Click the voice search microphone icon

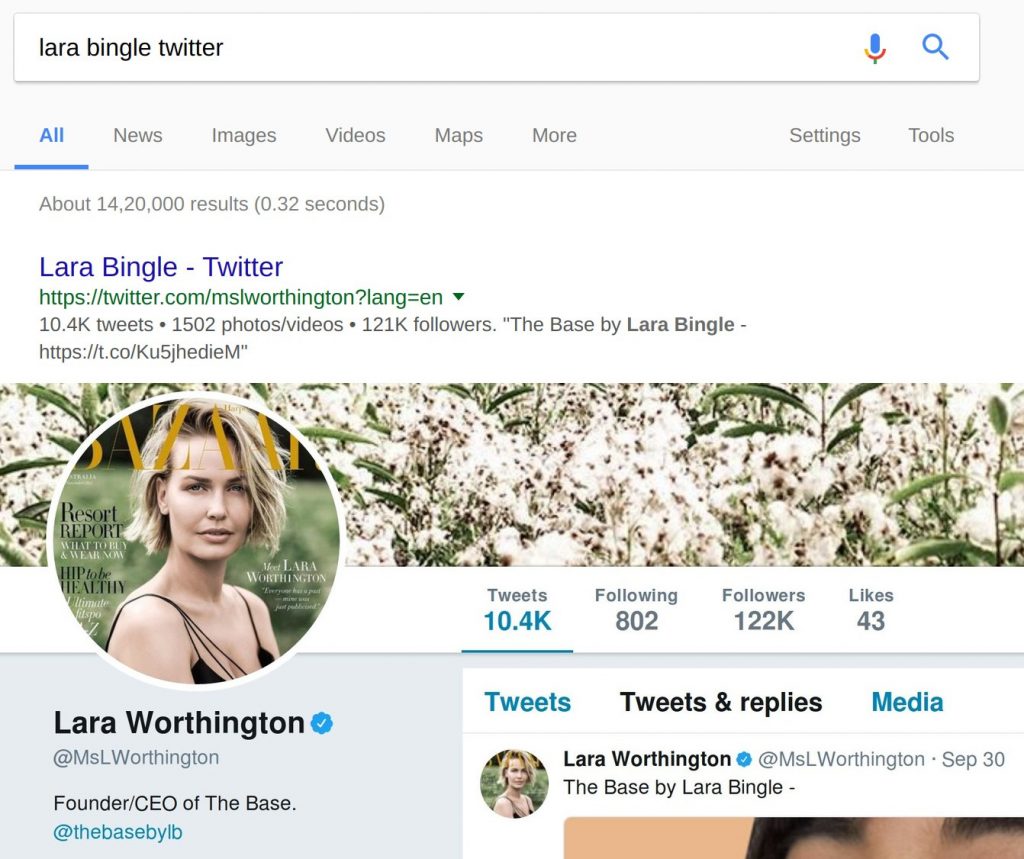875,48
